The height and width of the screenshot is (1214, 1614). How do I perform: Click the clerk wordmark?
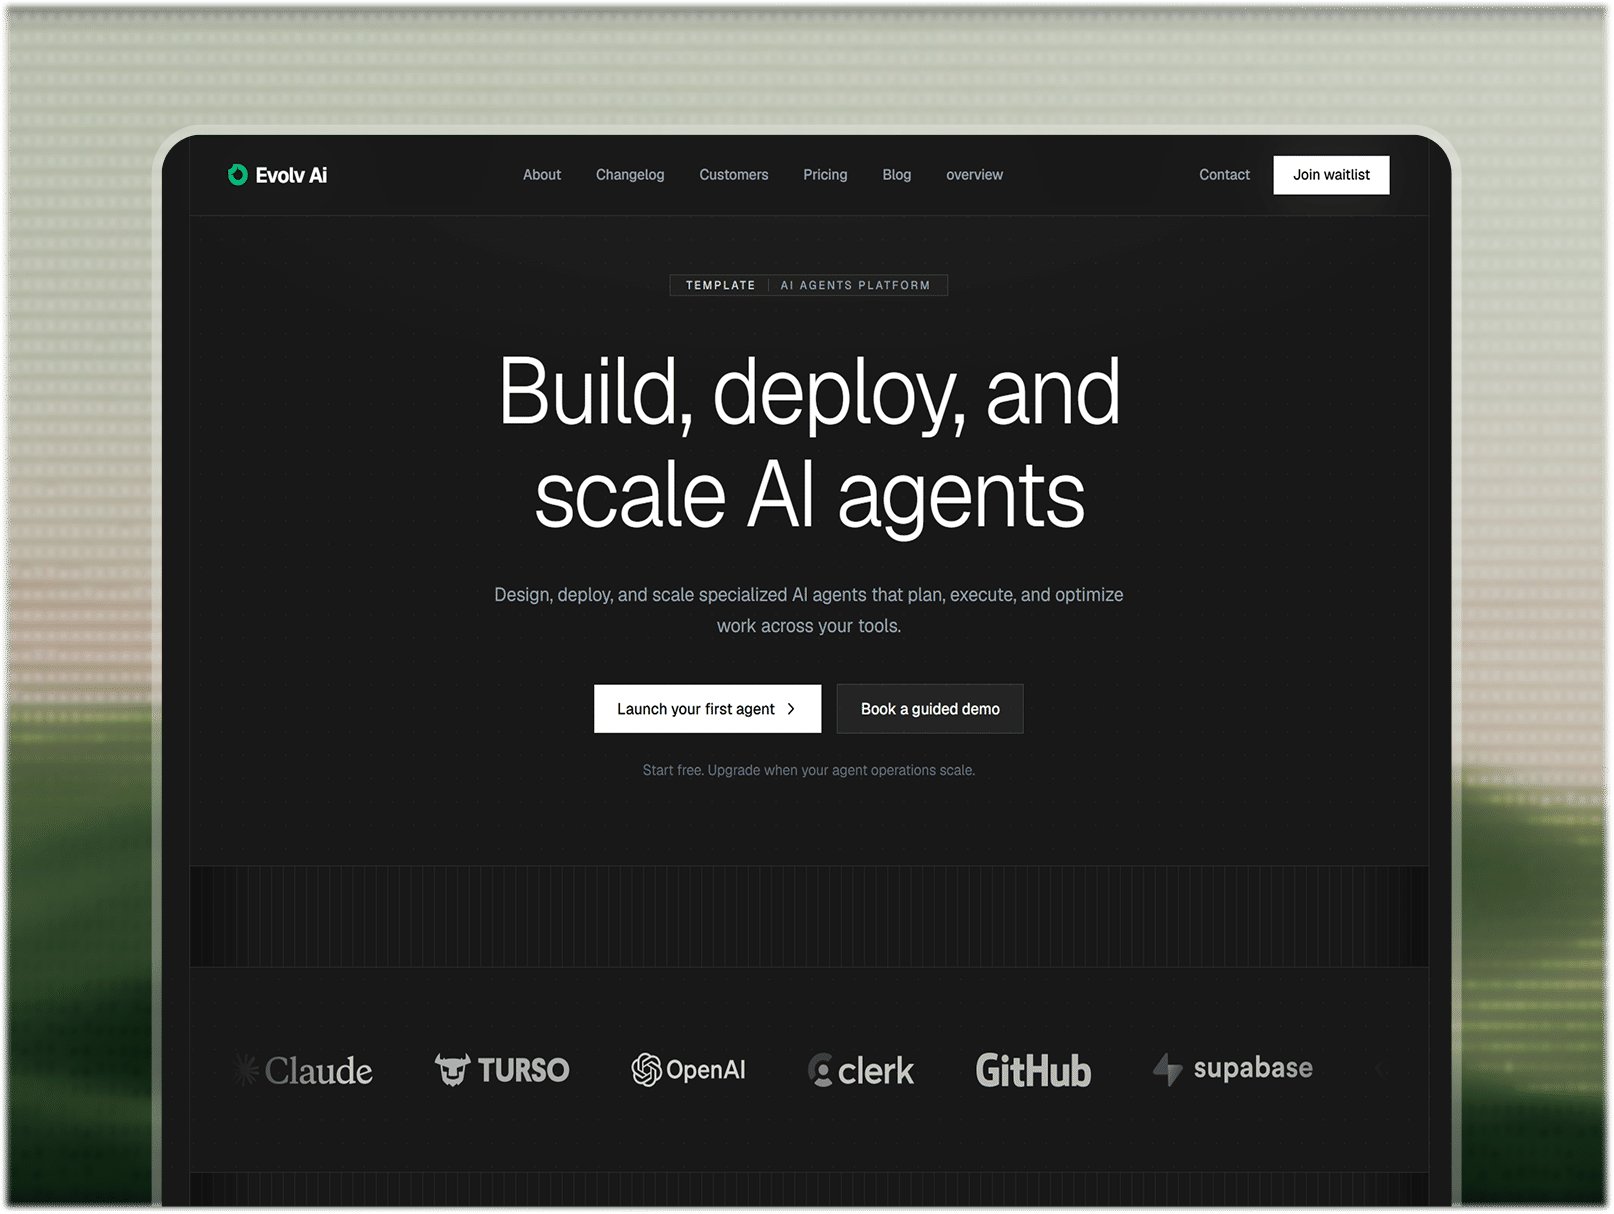[x=875, y=1071]
